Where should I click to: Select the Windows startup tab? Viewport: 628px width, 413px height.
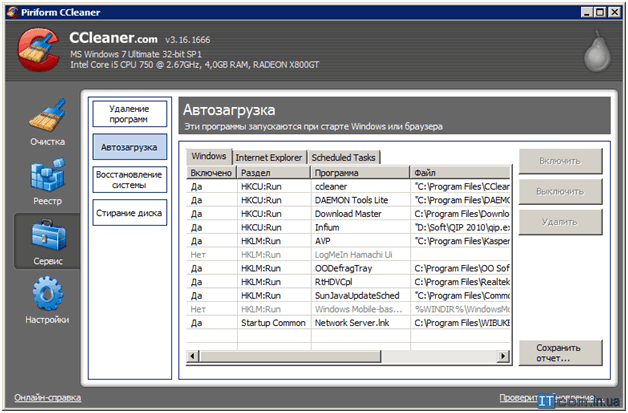click(x=208, y=157)
